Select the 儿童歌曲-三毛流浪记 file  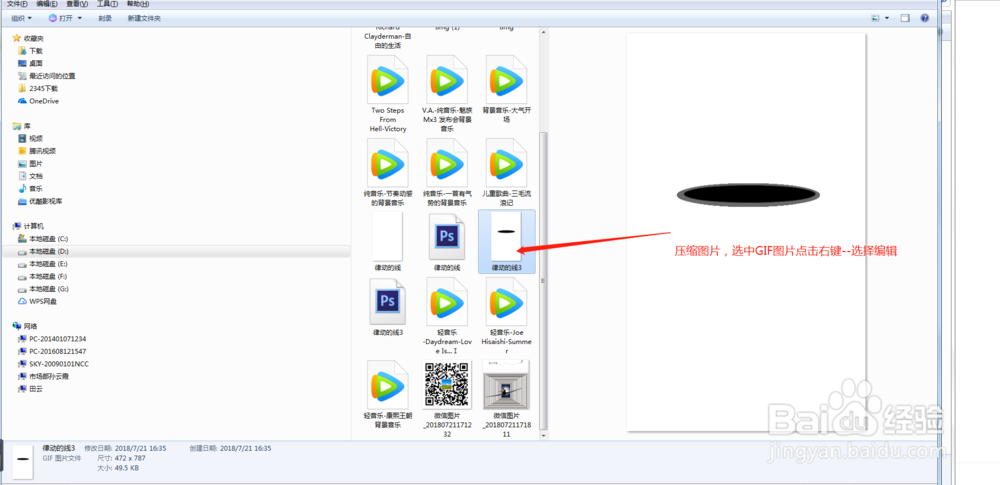506,172
